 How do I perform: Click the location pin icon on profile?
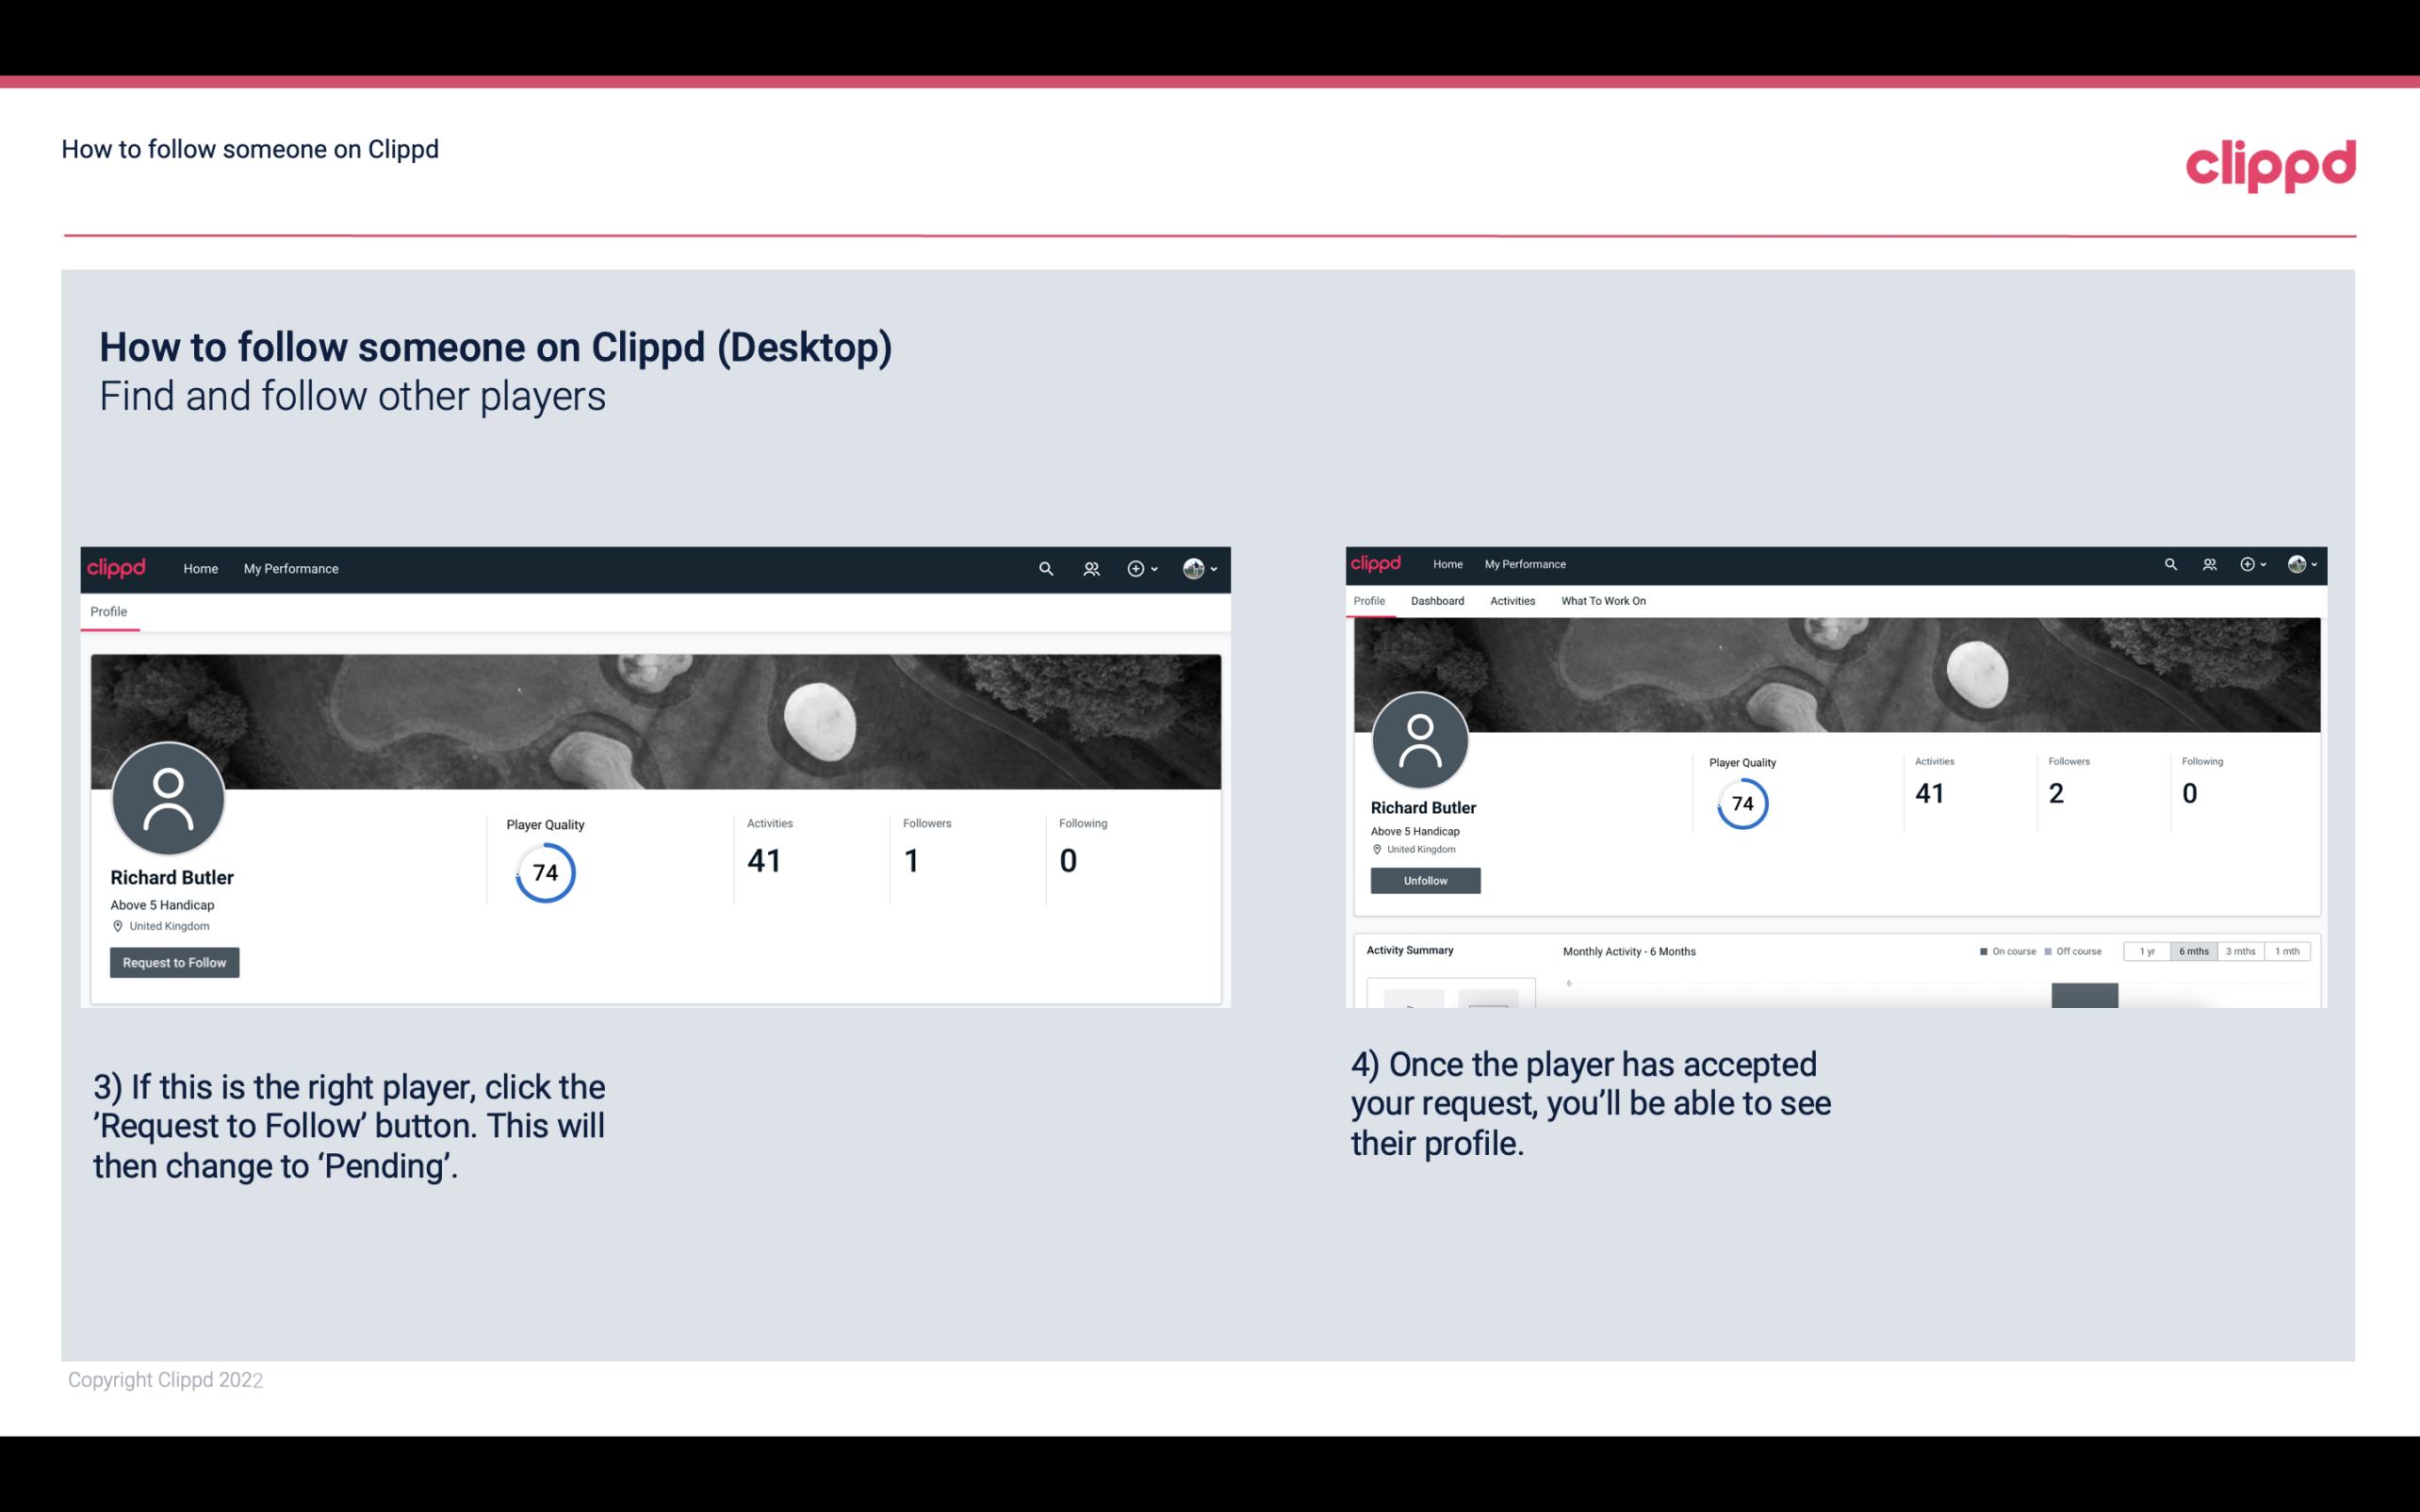click(117, 925)
